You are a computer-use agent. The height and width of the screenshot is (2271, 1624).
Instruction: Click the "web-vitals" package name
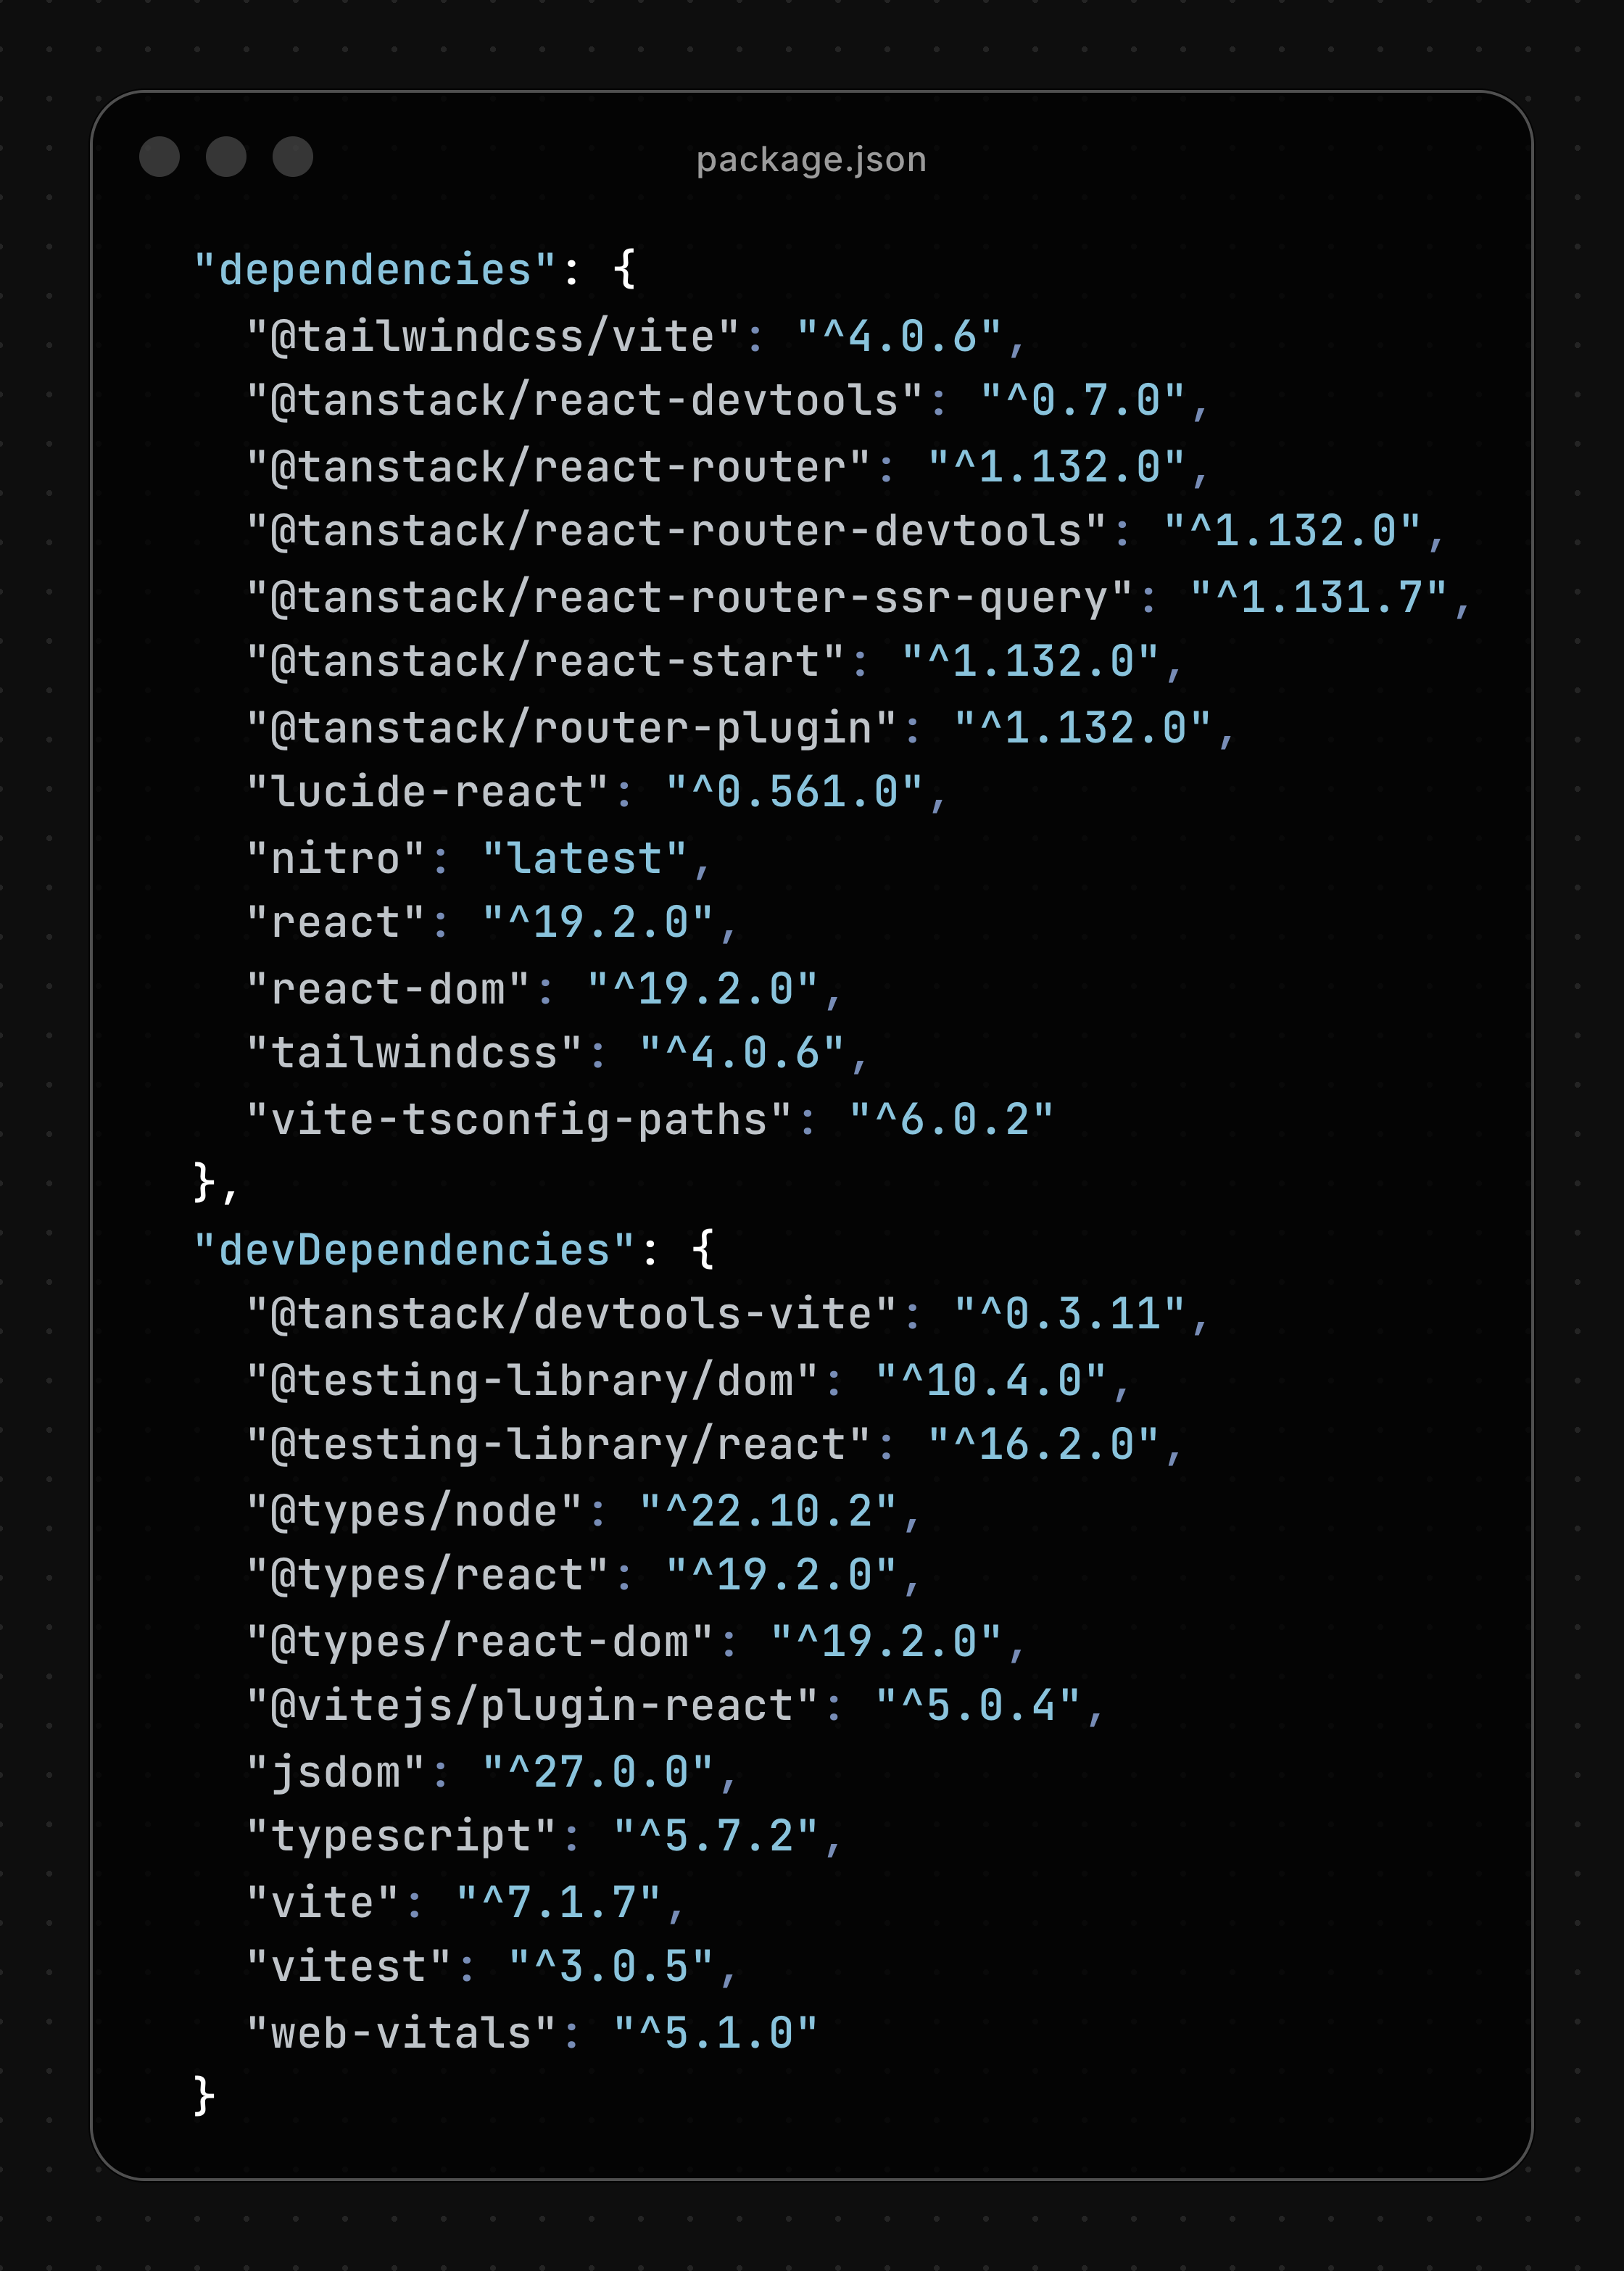point(401,2032)
